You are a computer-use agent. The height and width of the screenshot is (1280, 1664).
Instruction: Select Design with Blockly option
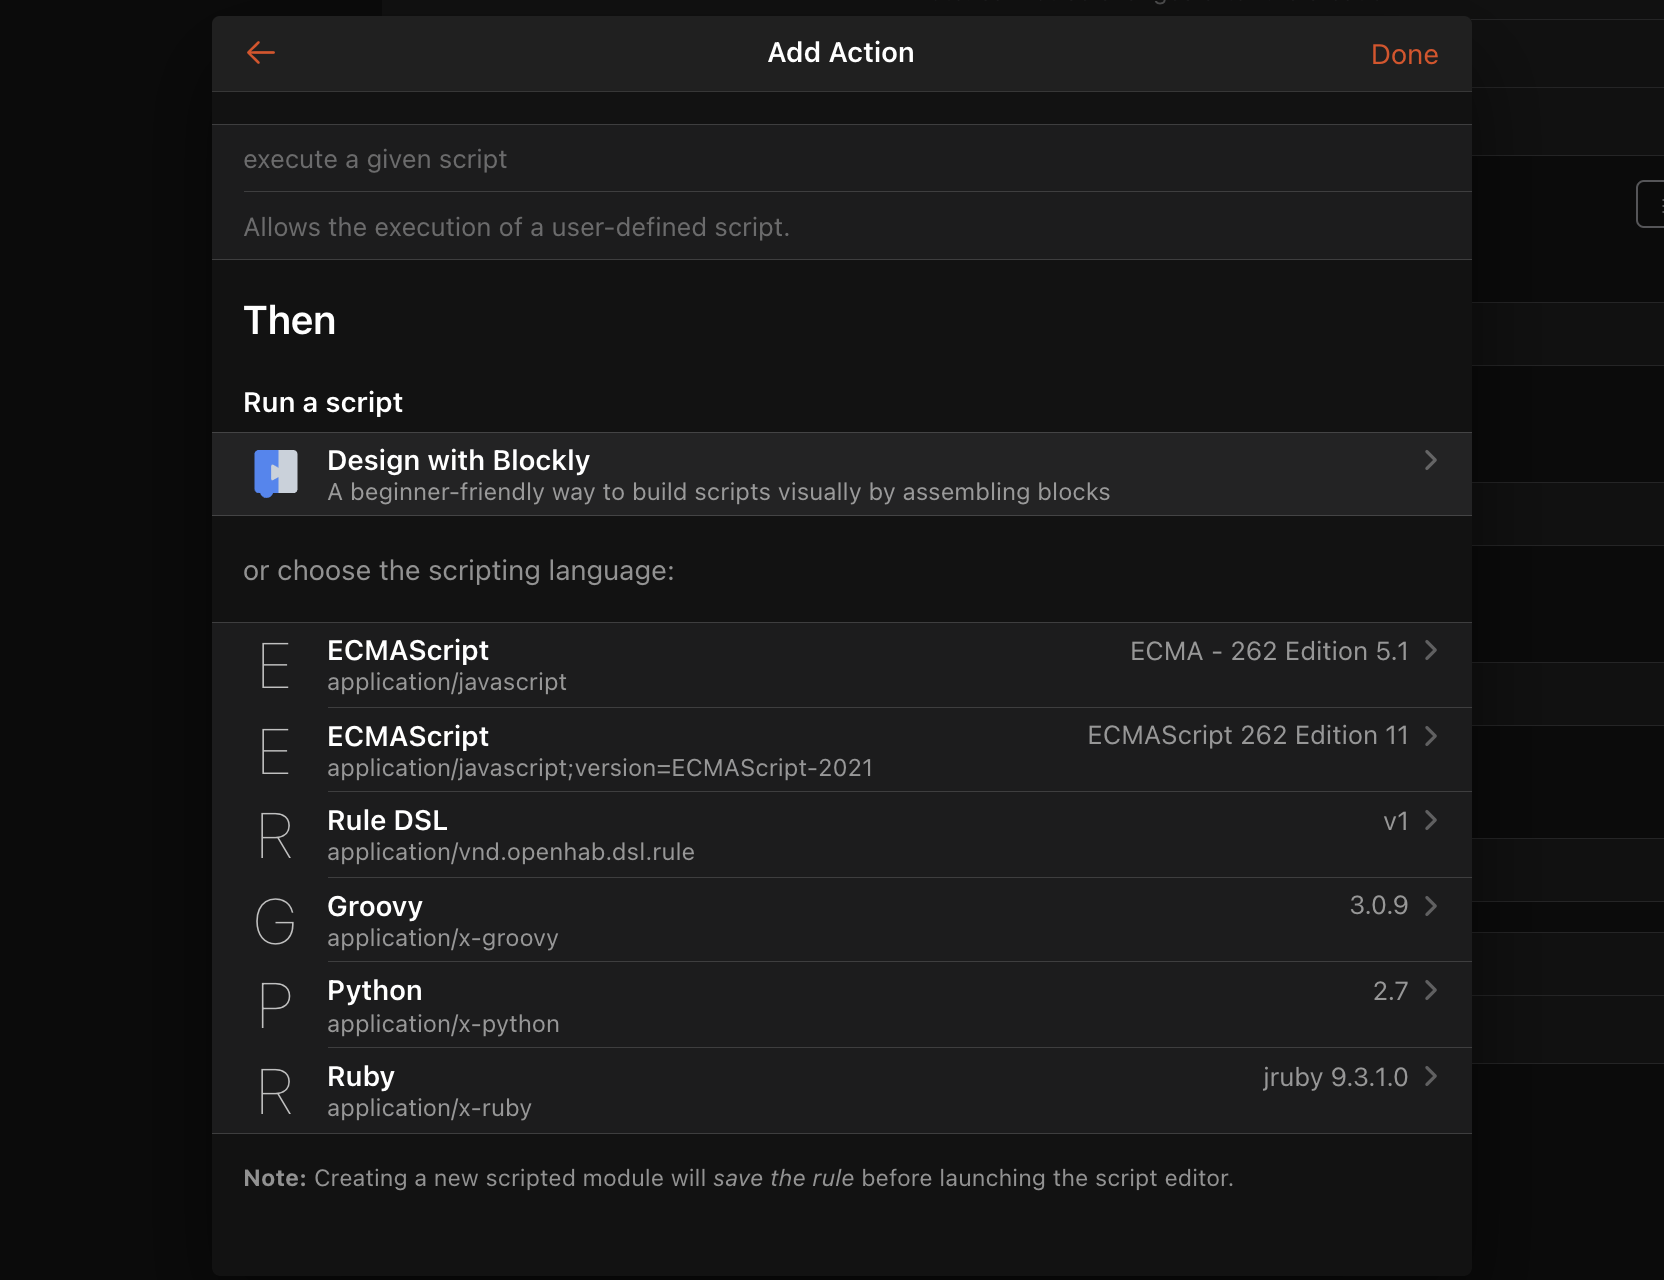(x=458, y=461)
